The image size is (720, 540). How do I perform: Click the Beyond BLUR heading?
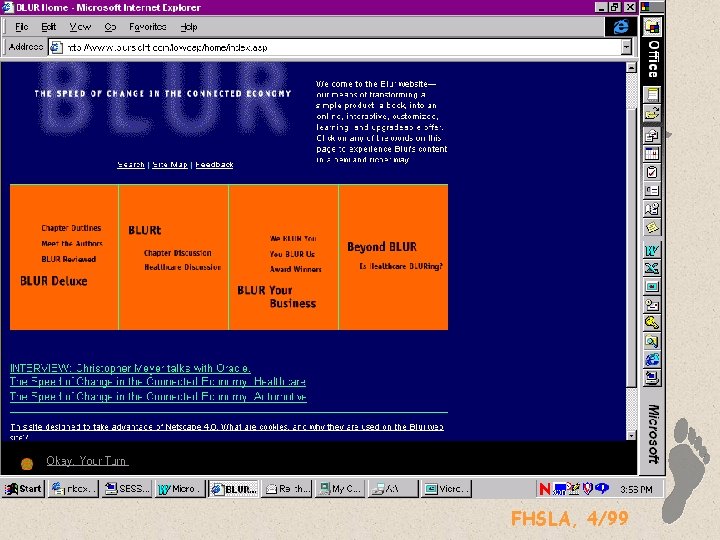click(382, 247)
